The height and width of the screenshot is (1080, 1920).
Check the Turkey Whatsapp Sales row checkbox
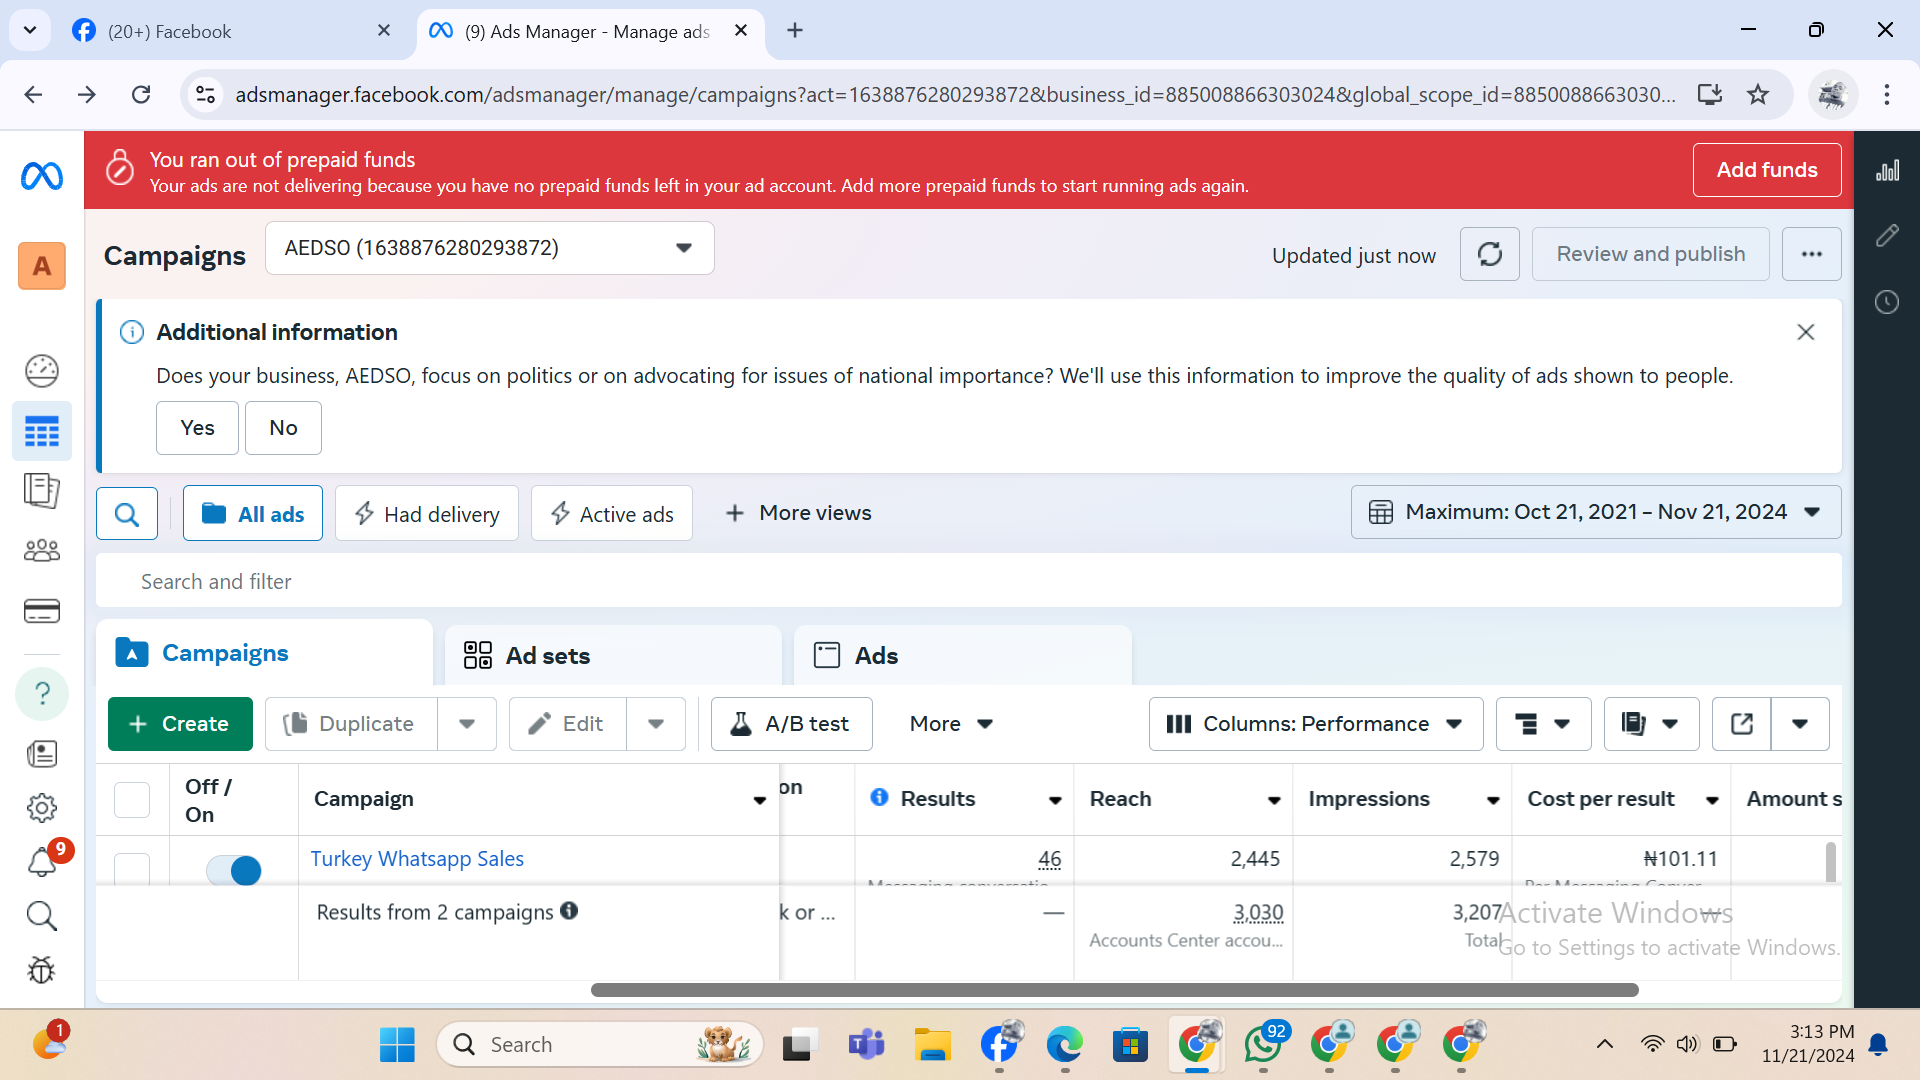click(132, 868)
